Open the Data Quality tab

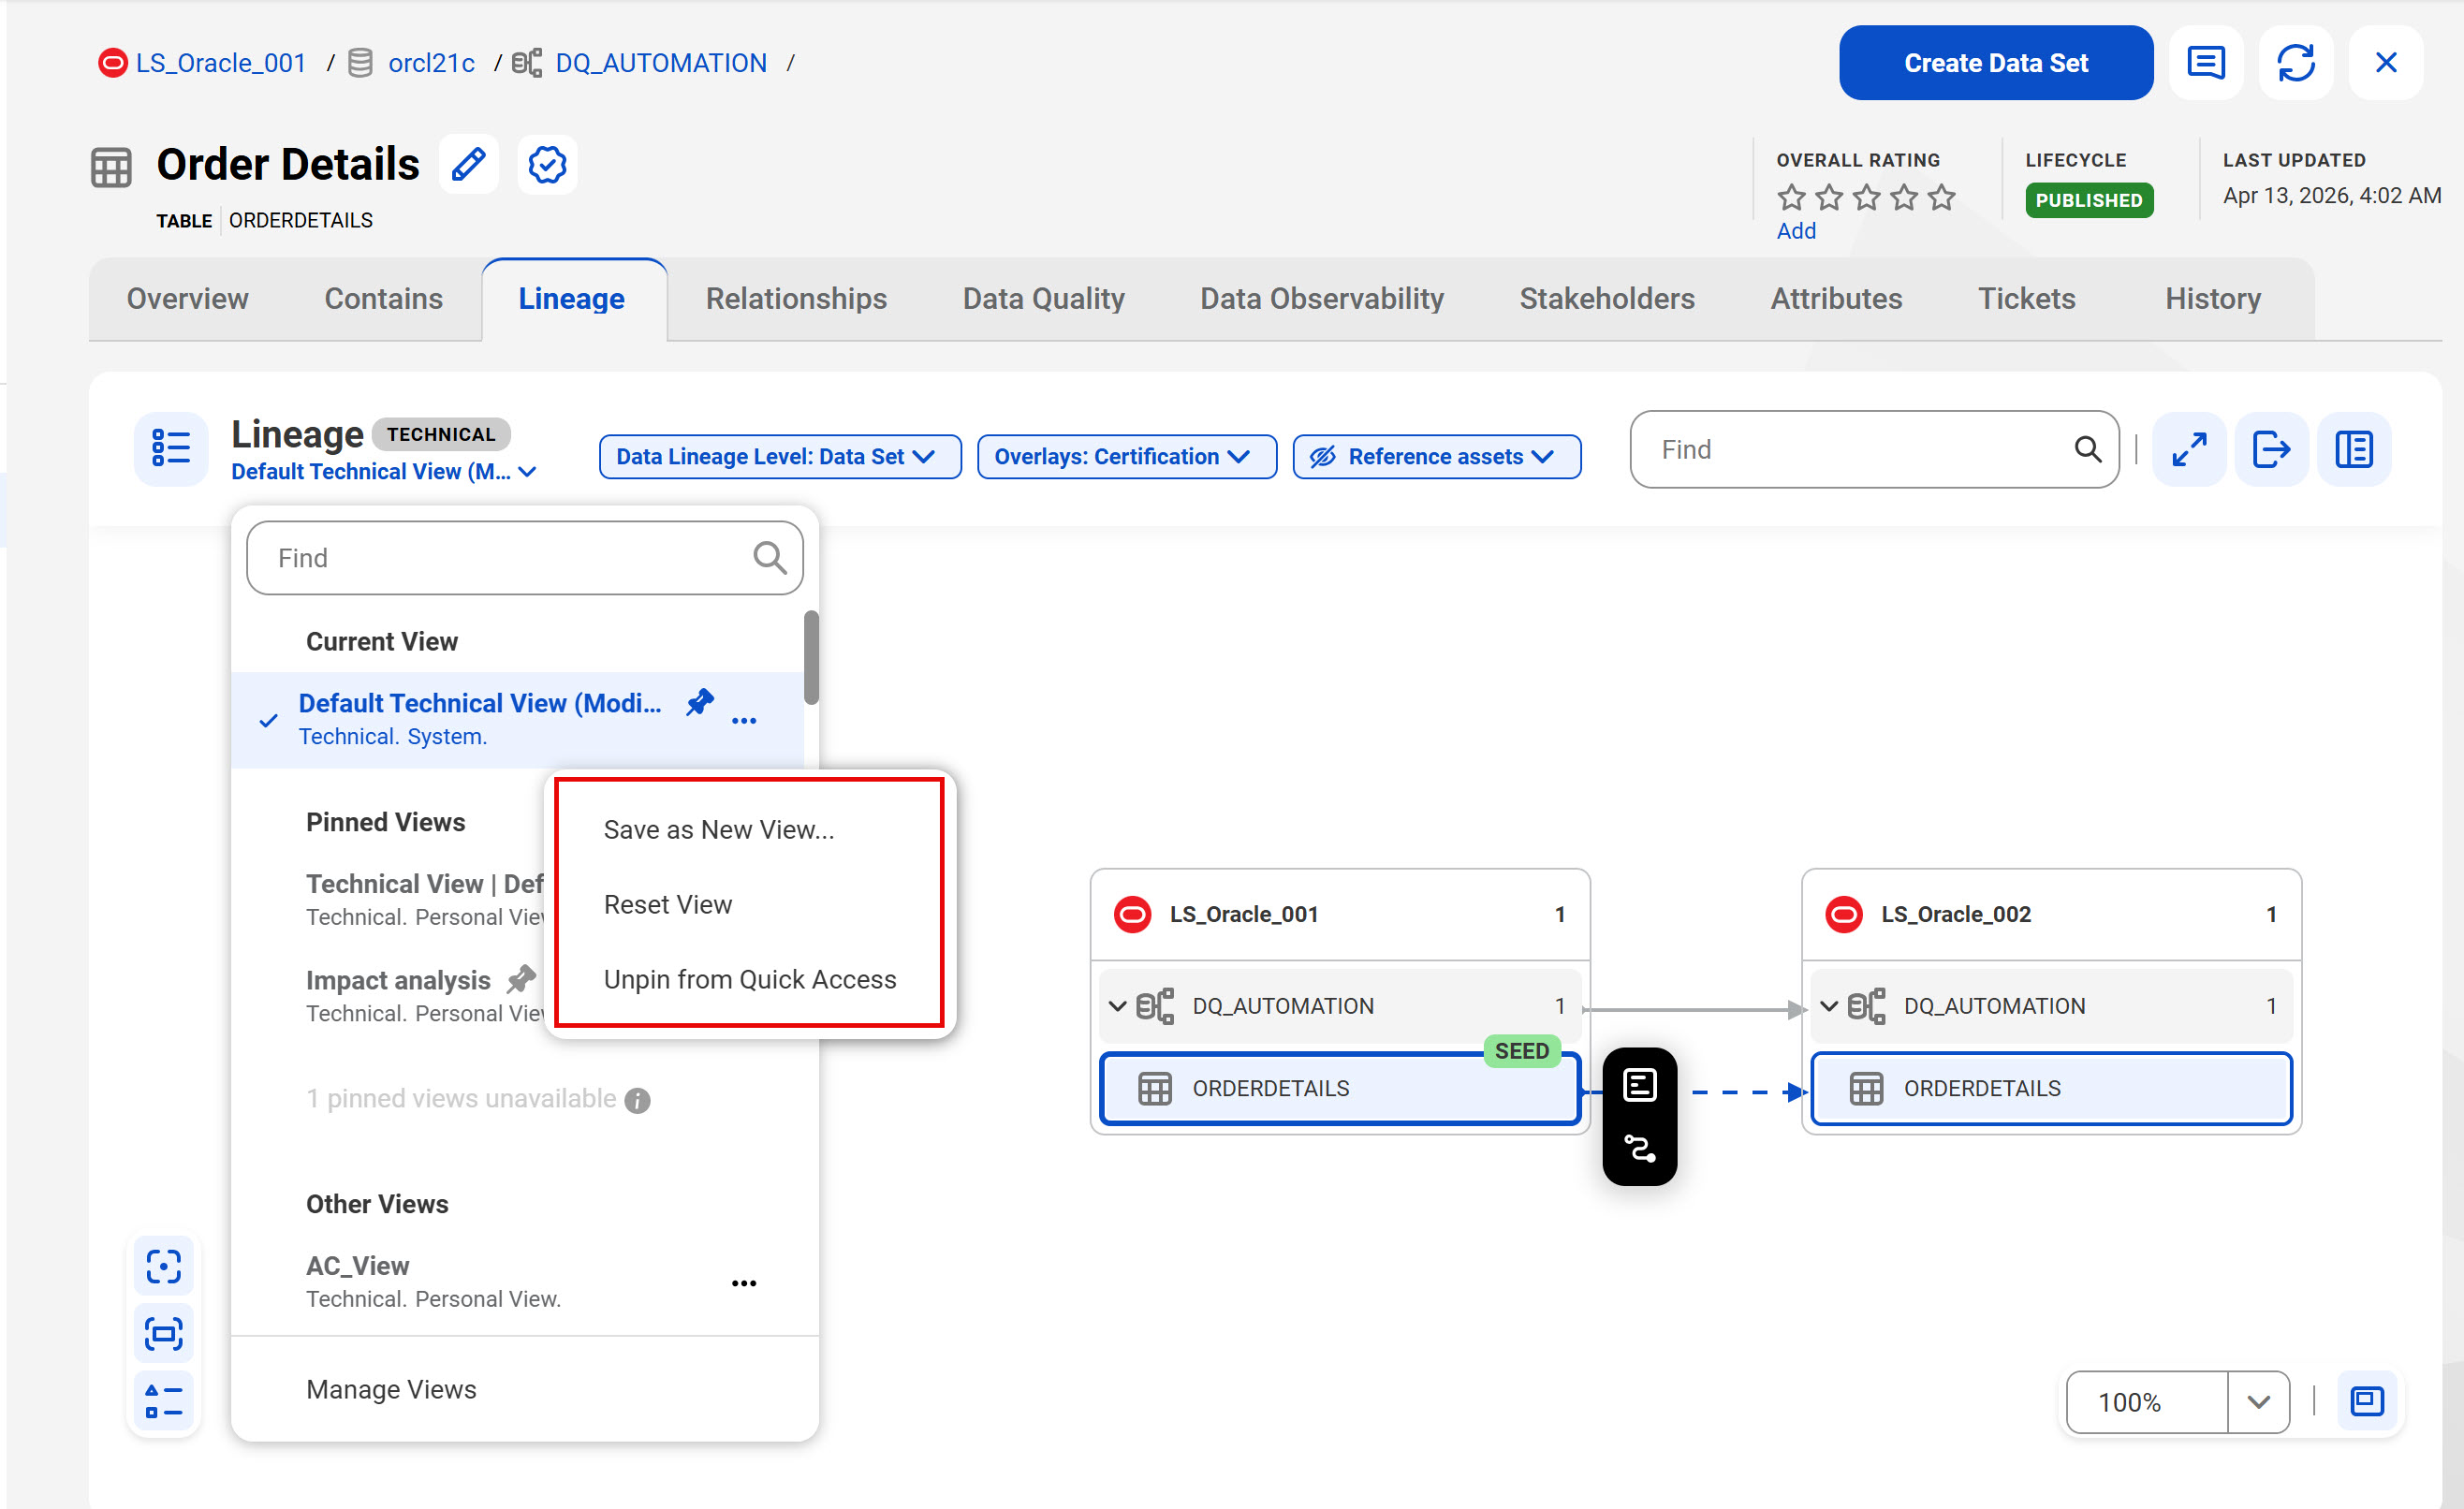click(x=1043, y=298)
